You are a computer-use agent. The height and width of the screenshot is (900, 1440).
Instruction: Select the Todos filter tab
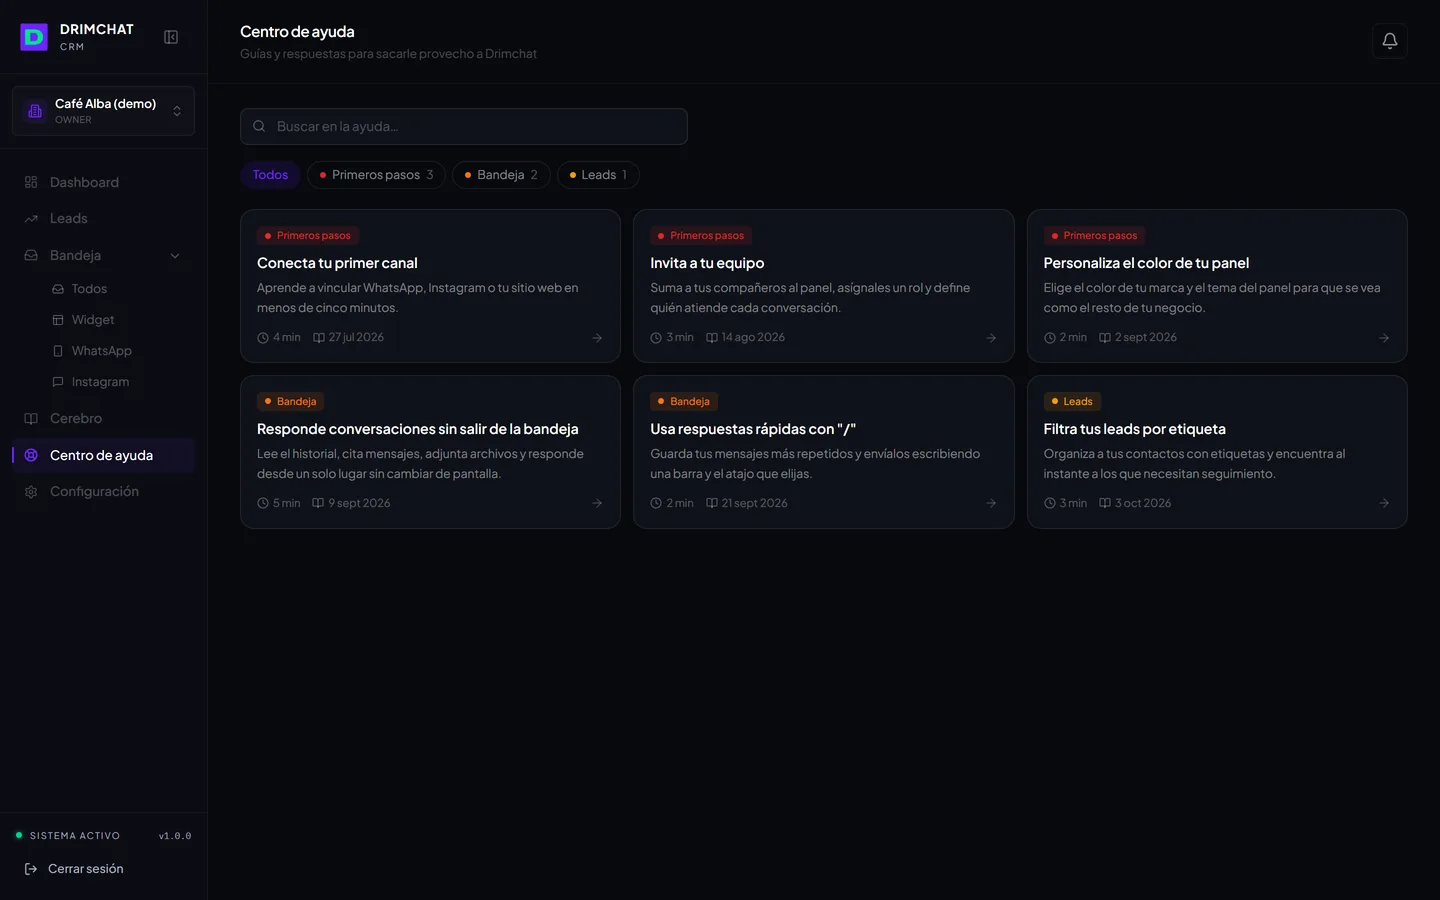click(x=270, y=175)
